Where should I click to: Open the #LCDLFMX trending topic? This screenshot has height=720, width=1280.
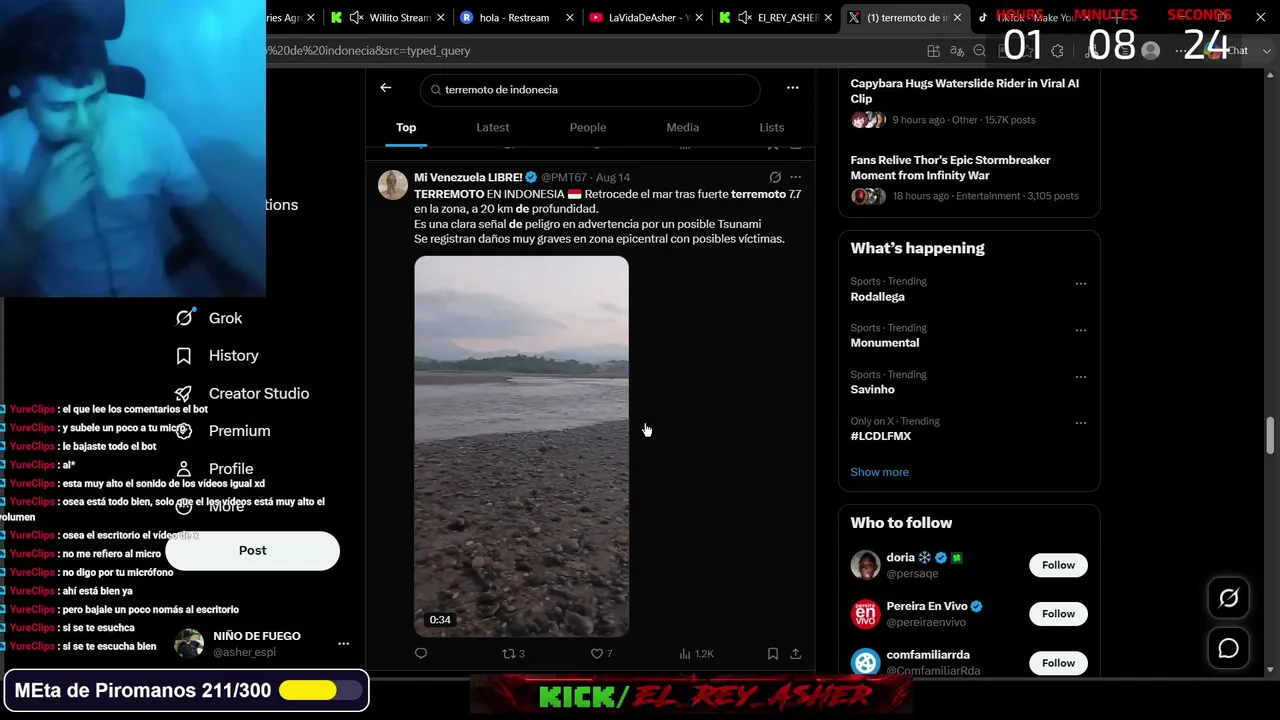tap(881, 437)
